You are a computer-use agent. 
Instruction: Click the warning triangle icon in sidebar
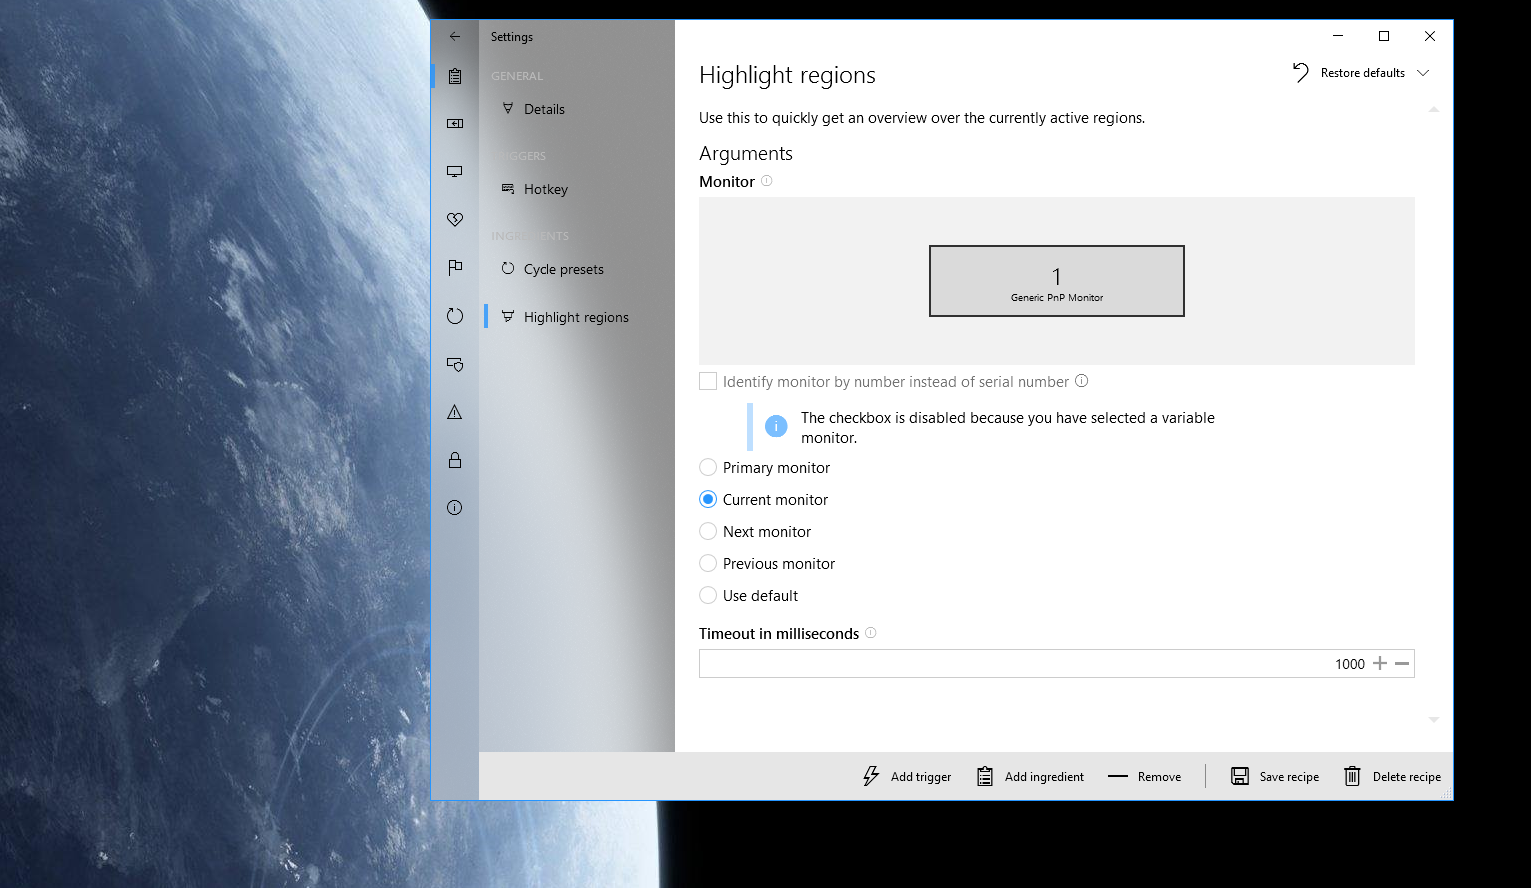click(455, 411)
